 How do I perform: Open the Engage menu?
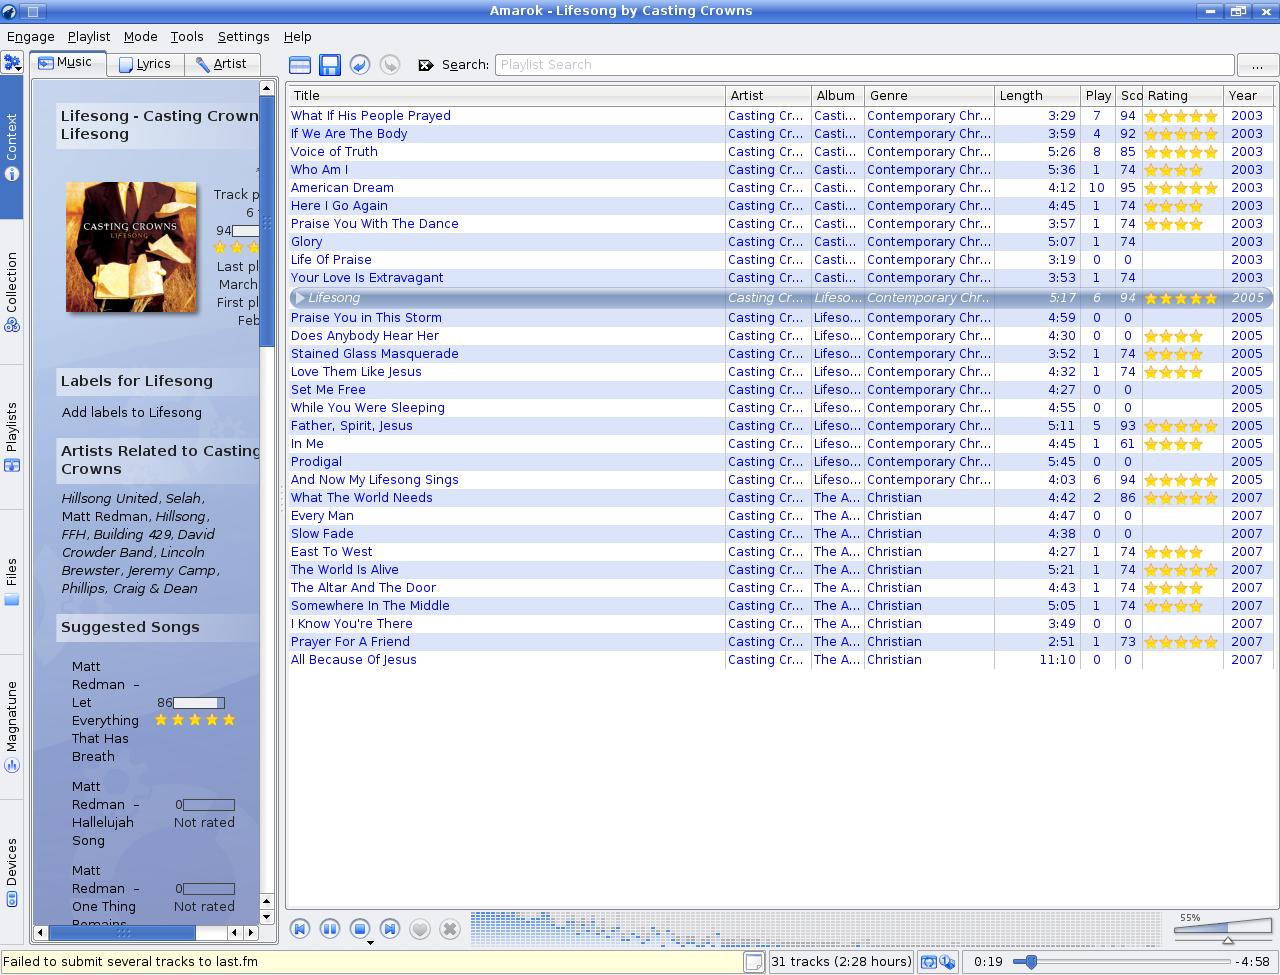31,36
